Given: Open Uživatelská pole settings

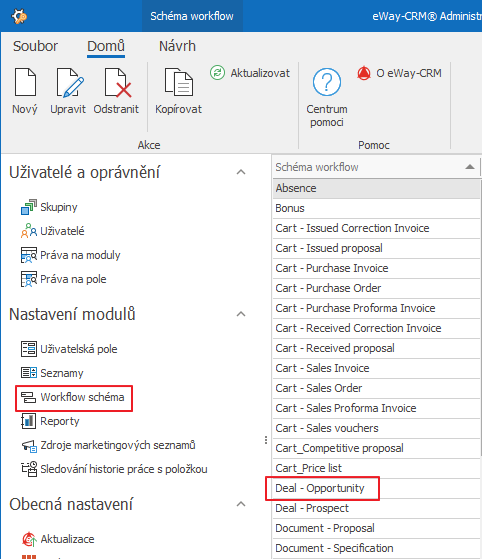Looking at the screenshot, I should tap(79, 349).
